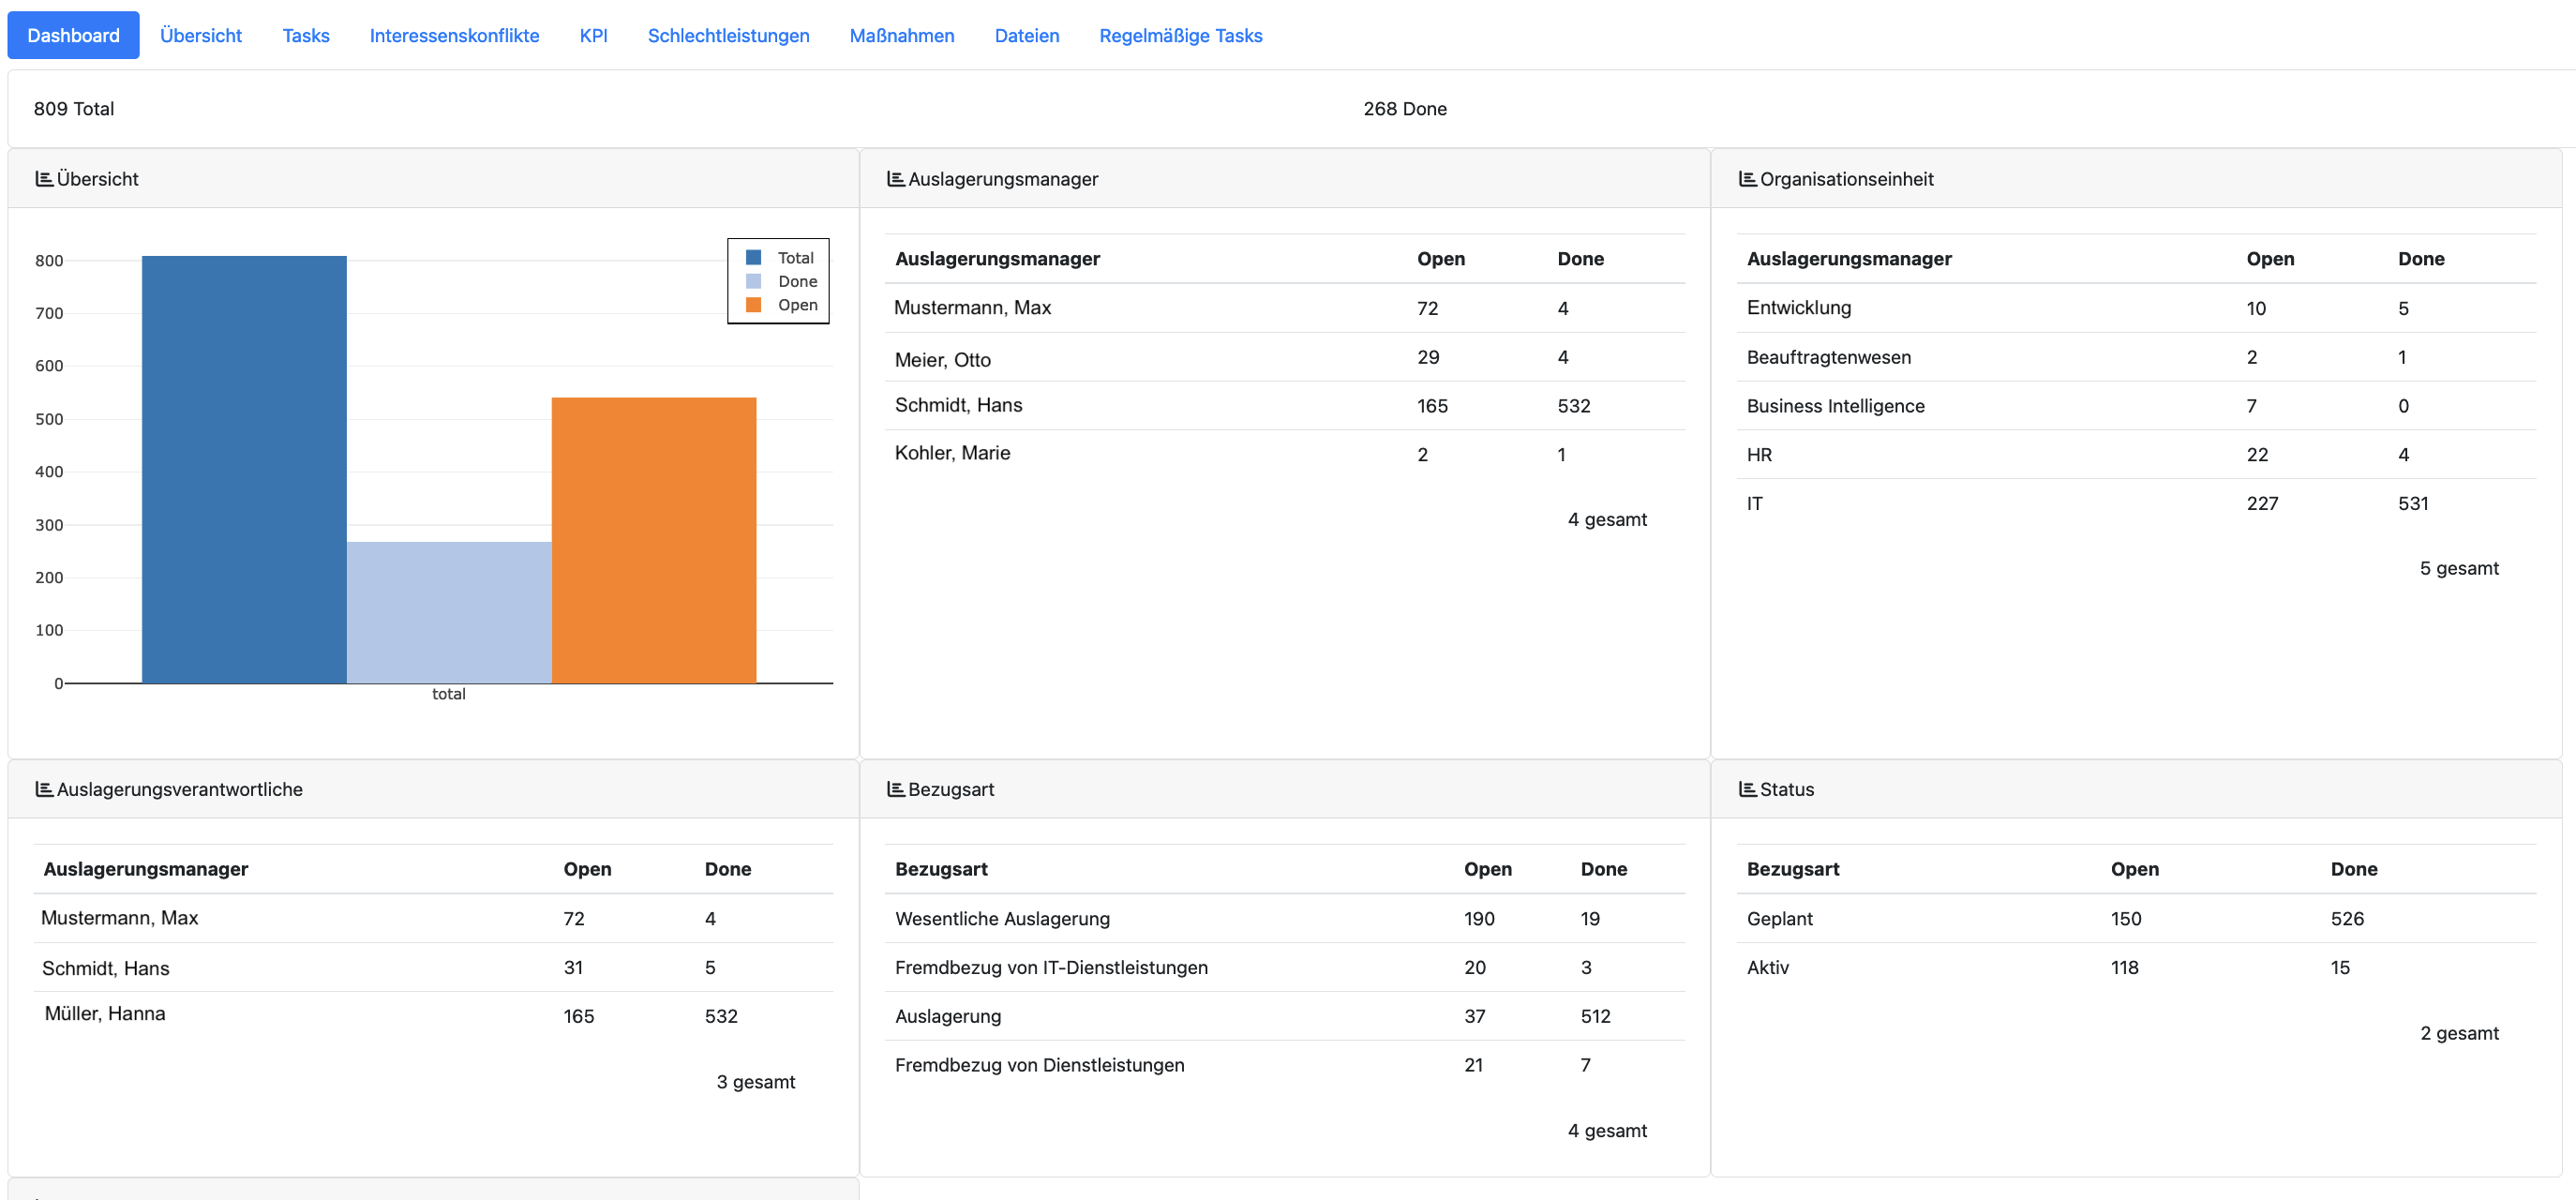2576x1200 pixels.
Task: Click chart icon beside Auslagerungsmanager panel title
Action: tap(895, 179)
